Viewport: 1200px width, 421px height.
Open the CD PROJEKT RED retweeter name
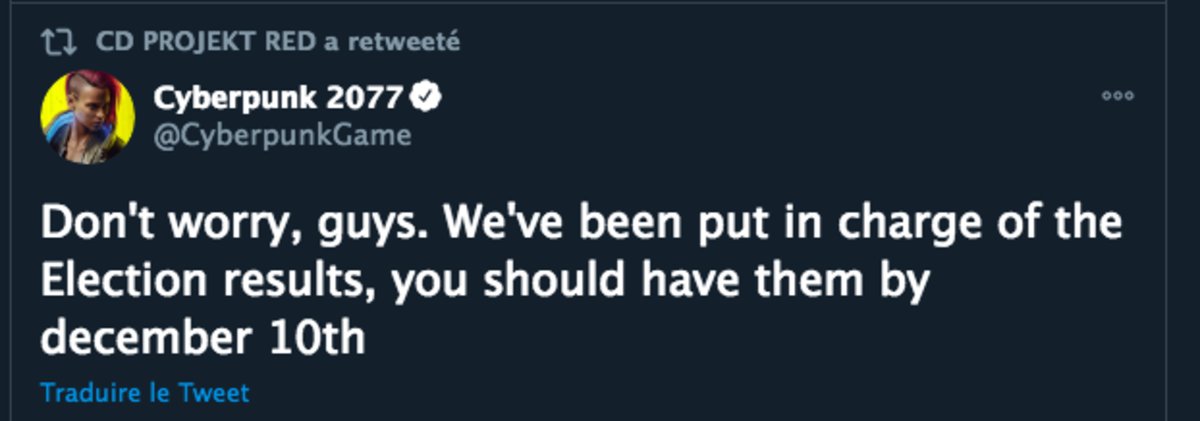[206, 41]
